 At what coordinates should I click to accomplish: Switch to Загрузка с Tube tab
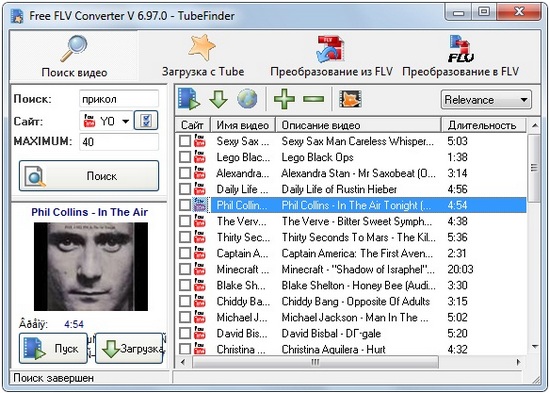(203, 56)
